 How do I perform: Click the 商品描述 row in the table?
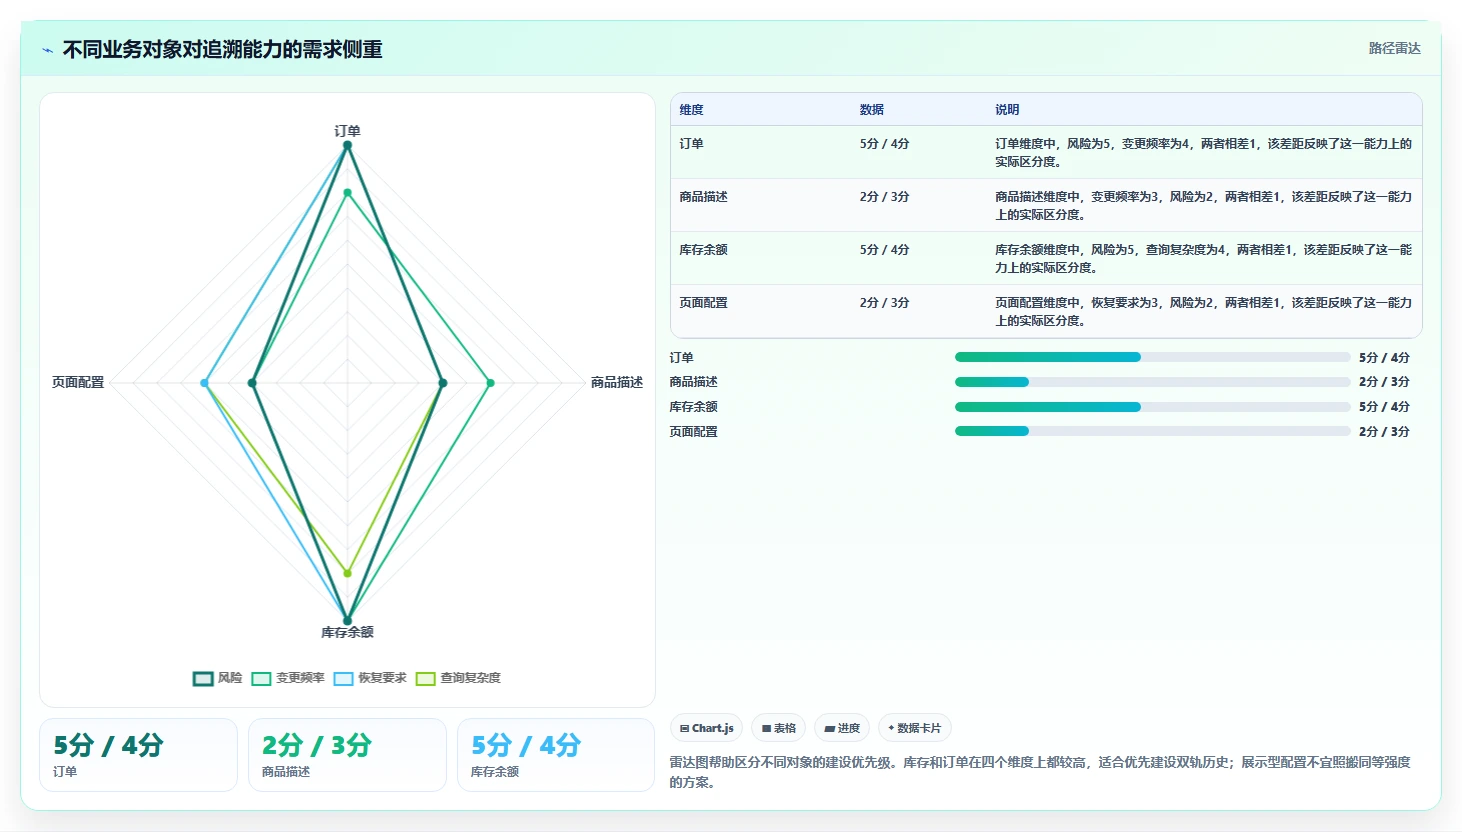[x=1046, y=205]
